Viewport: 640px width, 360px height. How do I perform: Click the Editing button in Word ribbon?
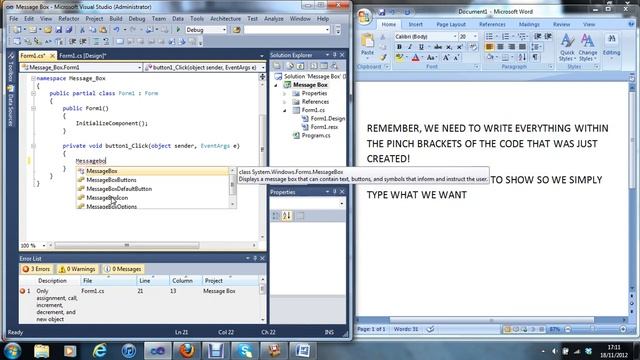point(611,47)
